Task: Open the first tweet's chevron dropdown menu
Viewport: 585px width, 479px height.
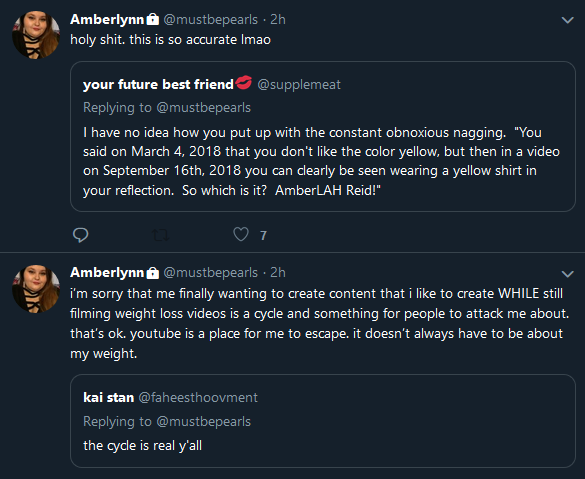Action: pos(567,20)
